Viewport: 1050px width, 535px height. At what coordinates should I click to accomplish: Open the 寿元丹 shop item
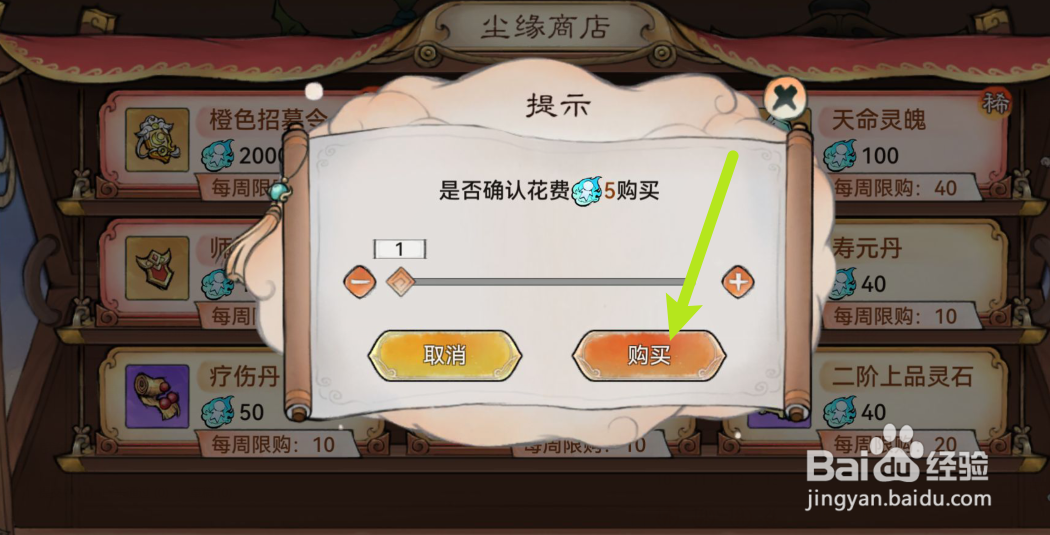(x=917, y=271)
